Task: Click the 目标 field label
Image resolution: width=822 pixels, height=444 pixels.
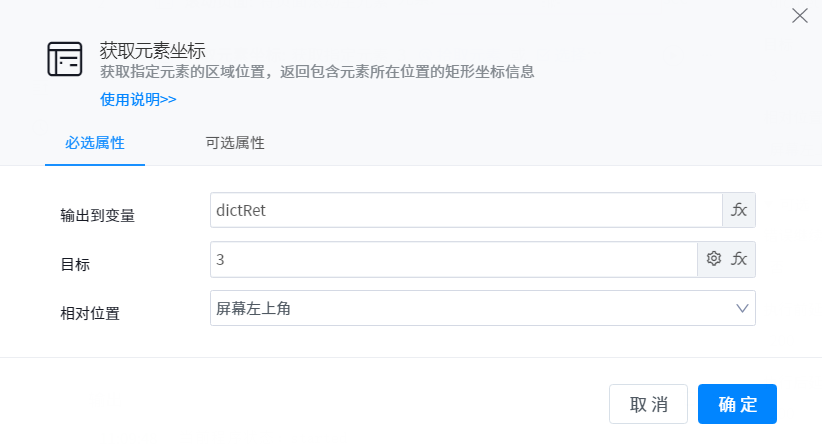Action: pyautogui.click(x=75, y=264)
